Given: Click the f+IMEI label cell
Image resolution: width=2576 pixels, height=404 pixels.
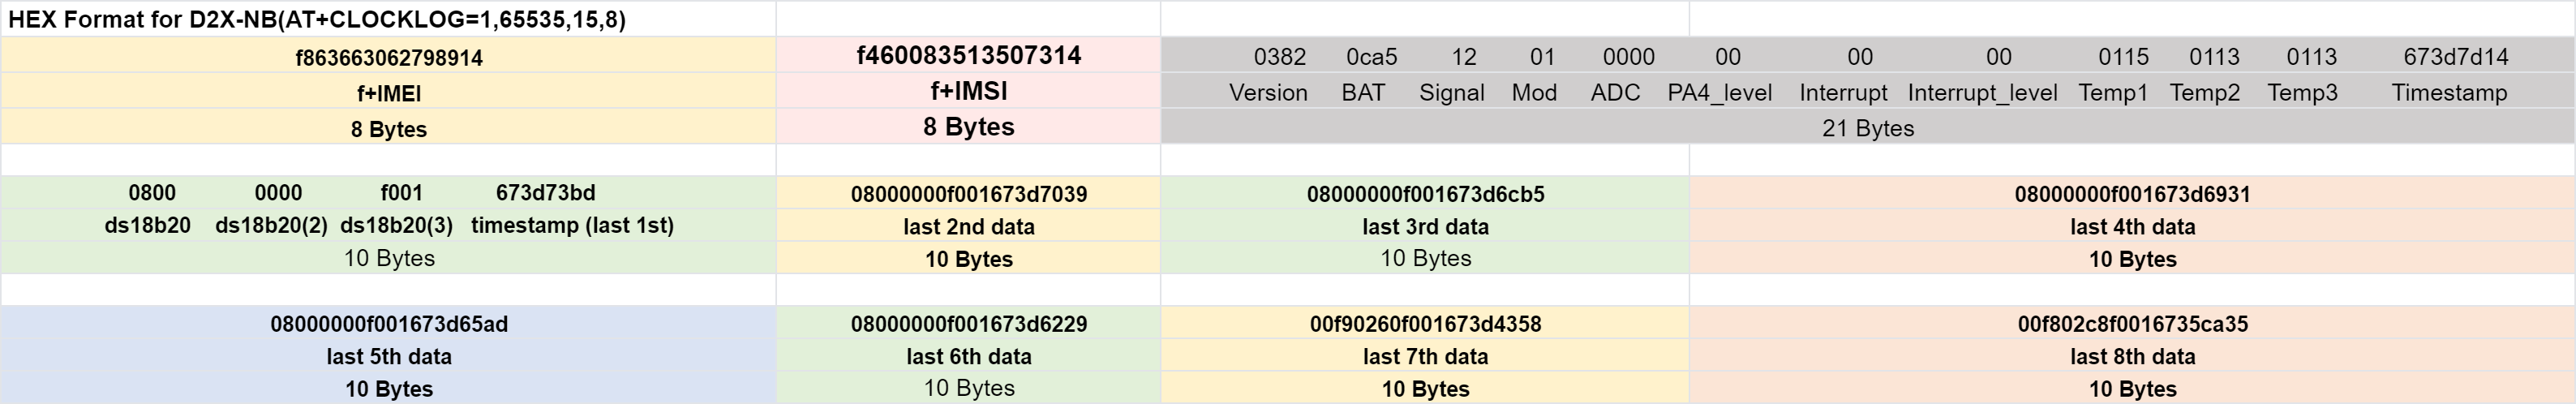Looking at the screenshot, I should 388,93.
